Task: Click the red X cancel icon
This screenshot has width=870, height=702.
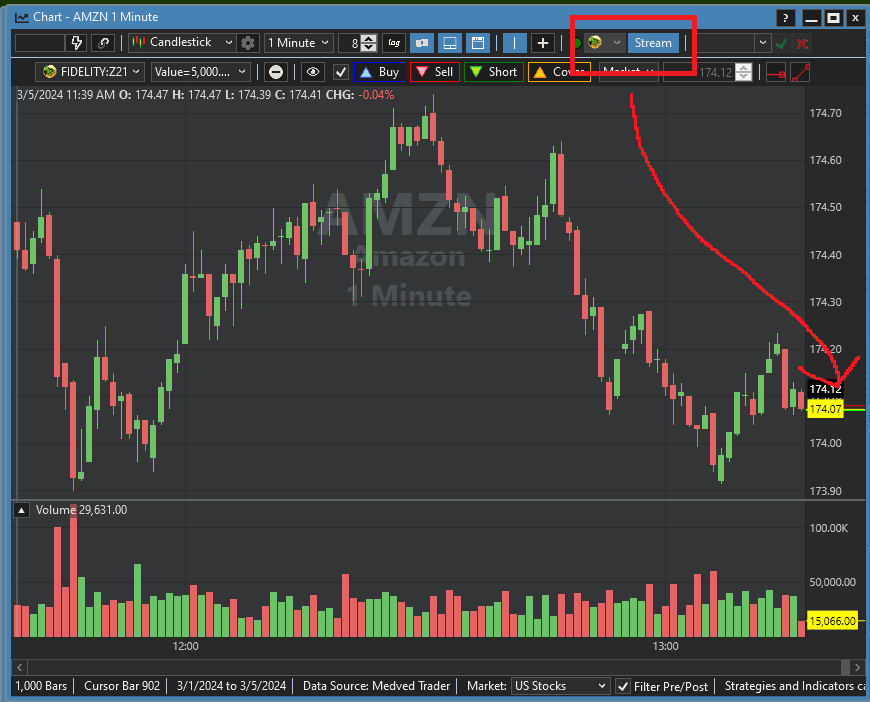Action: click(x=802, y=43)
